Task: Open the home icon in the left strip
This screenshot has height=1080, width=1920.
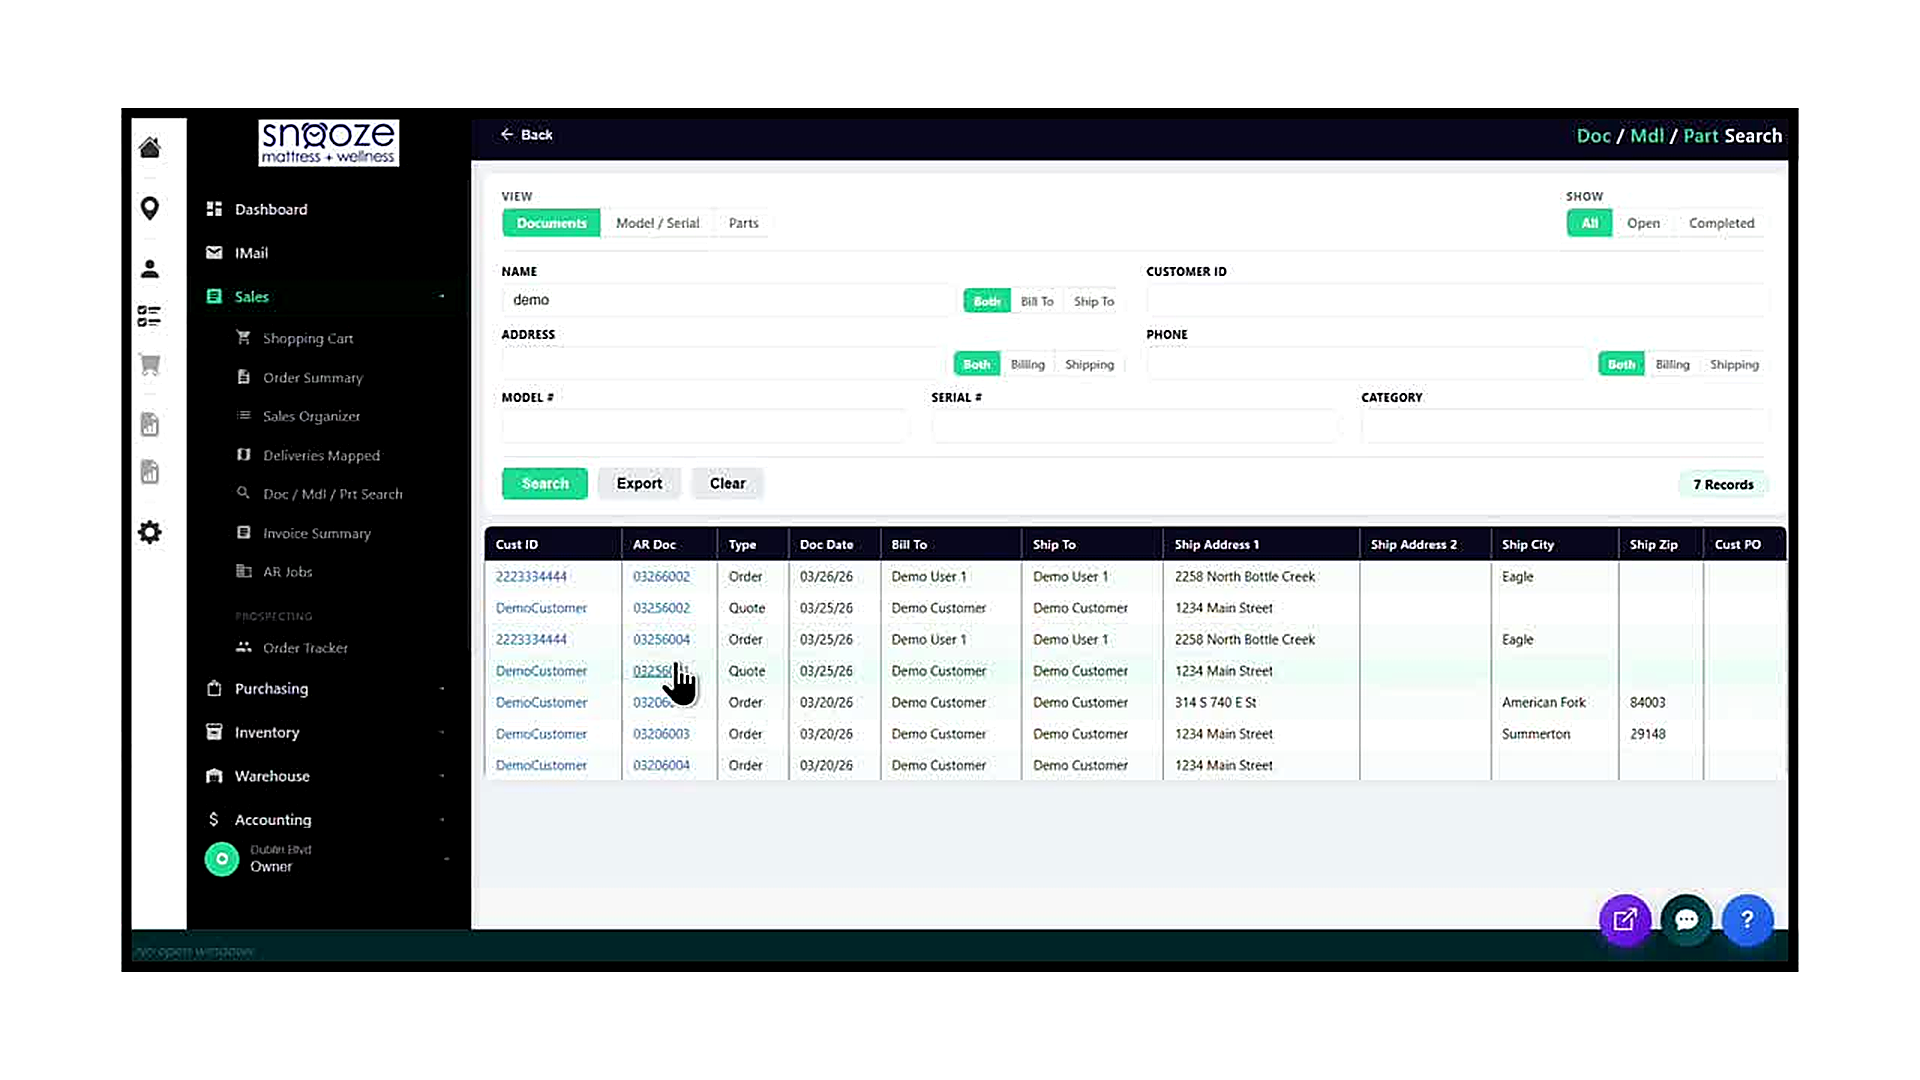Action: point(150,148)
